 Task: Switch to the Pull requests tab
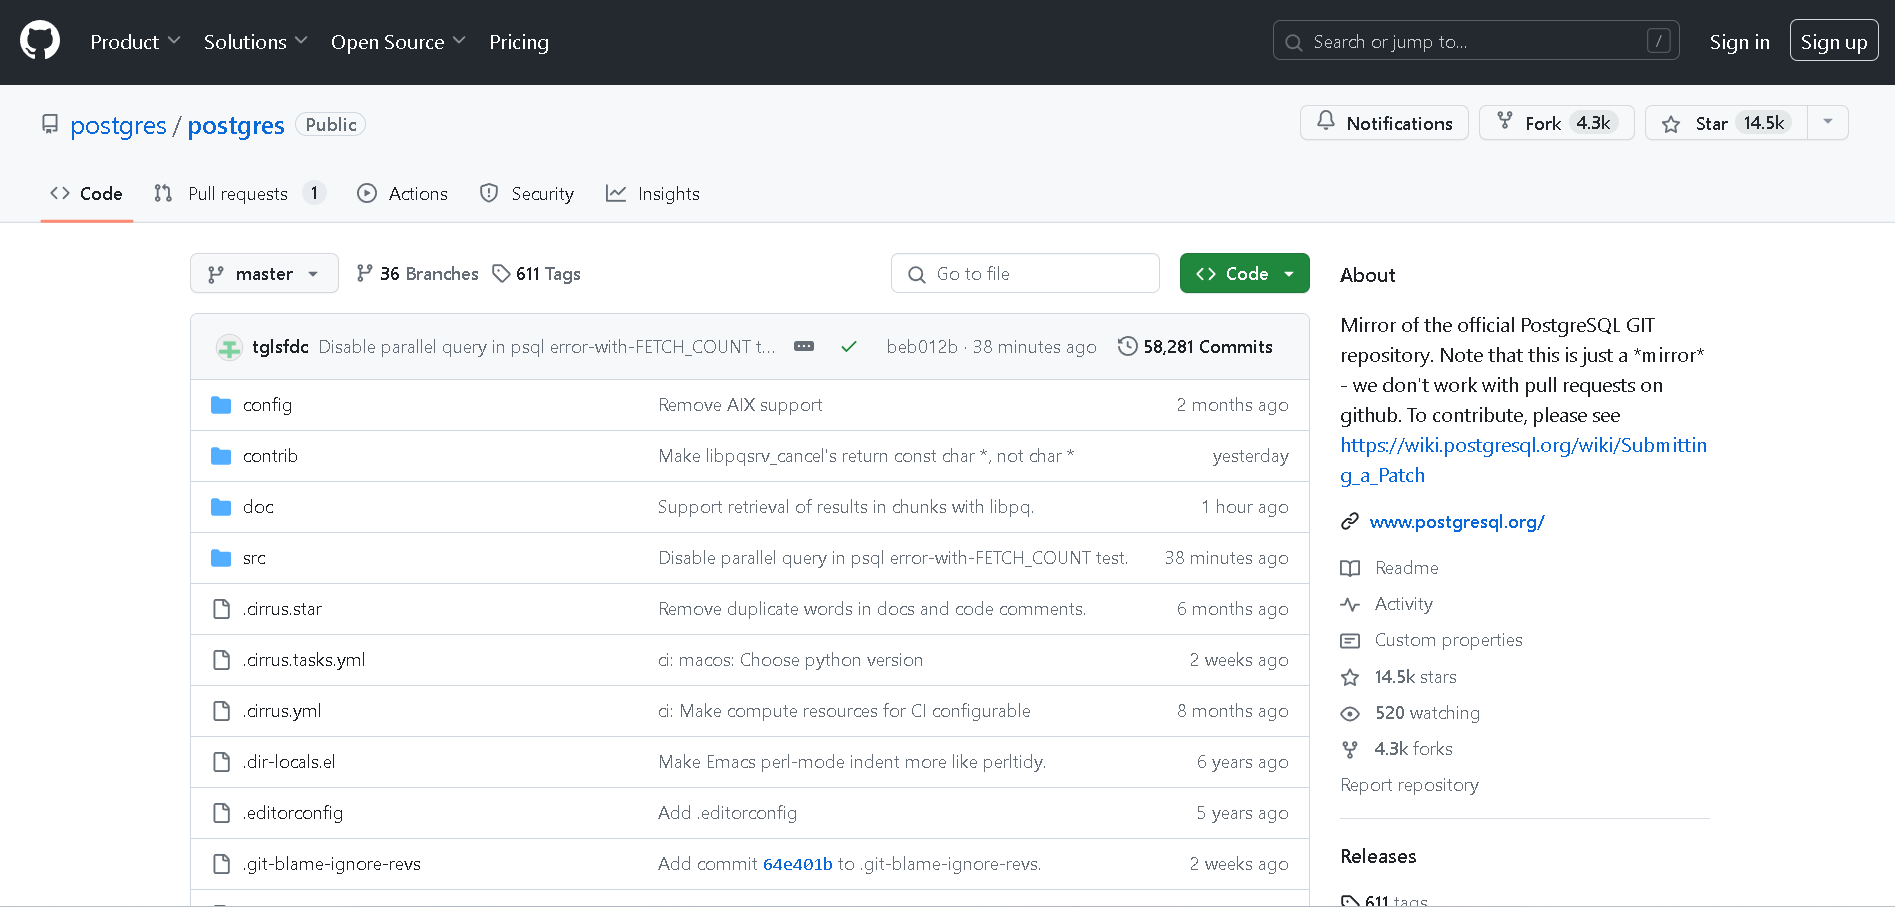point(238,194)
